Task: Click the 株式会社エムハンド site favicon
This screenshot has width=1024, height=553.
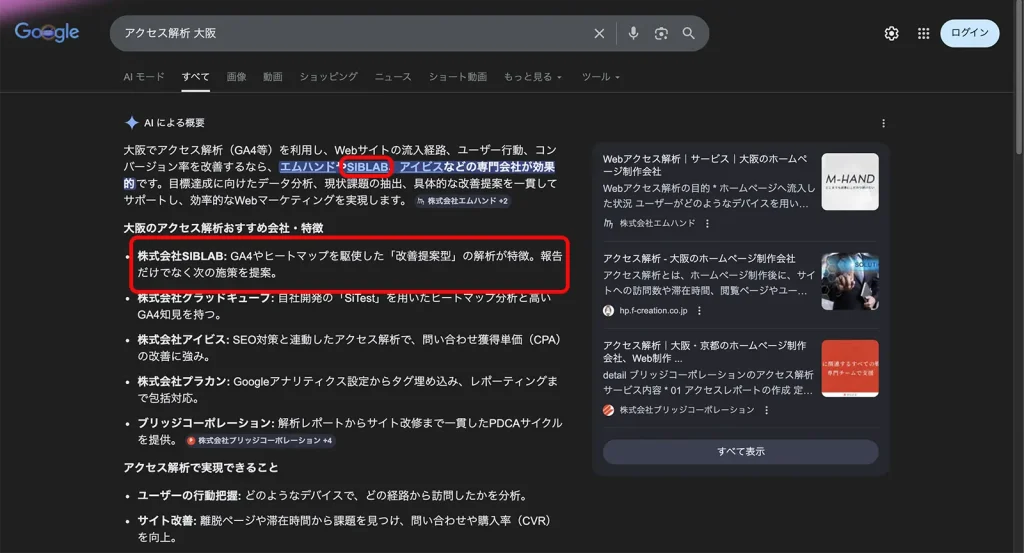Action: 608,223
